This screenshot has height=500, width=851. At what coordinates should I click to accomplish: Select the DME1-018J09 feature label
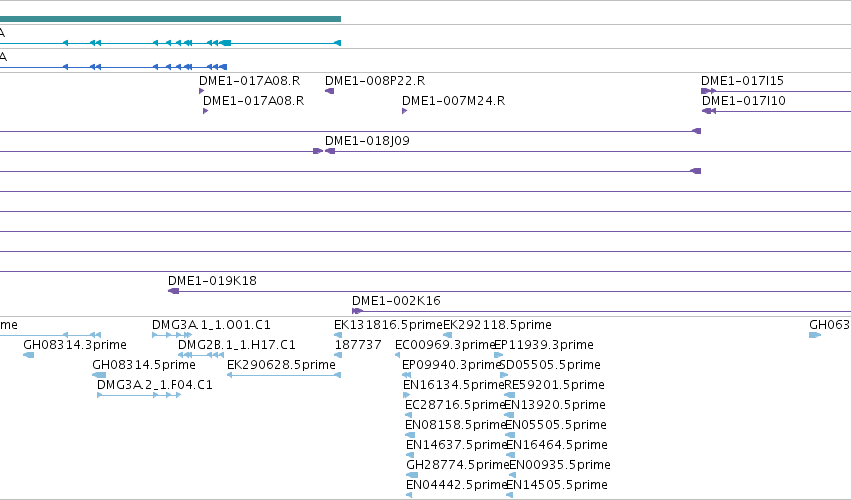point(367,141)
